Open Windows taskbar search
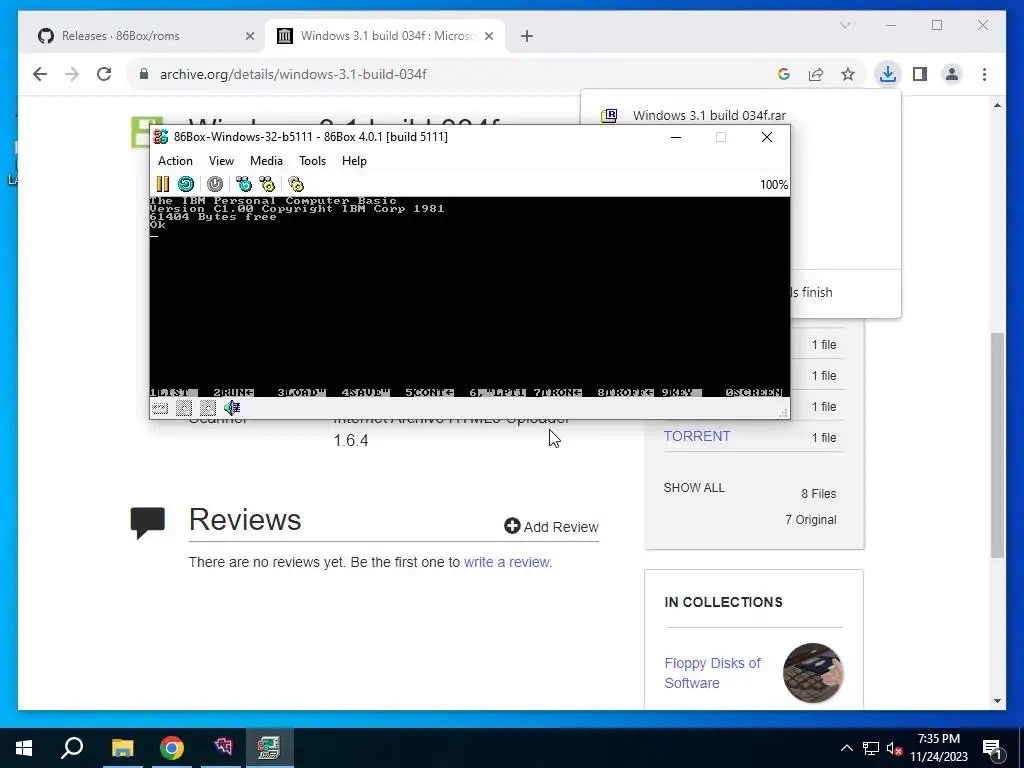The image size is (1024, 768). point(72,748)
